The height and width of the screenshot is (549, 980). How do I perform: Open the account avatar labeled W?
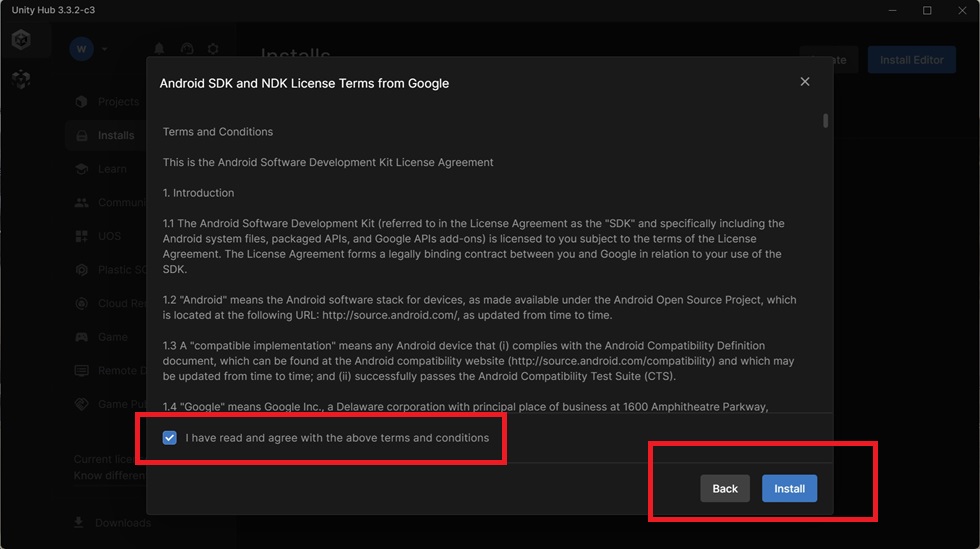click(x=81, y=49)
